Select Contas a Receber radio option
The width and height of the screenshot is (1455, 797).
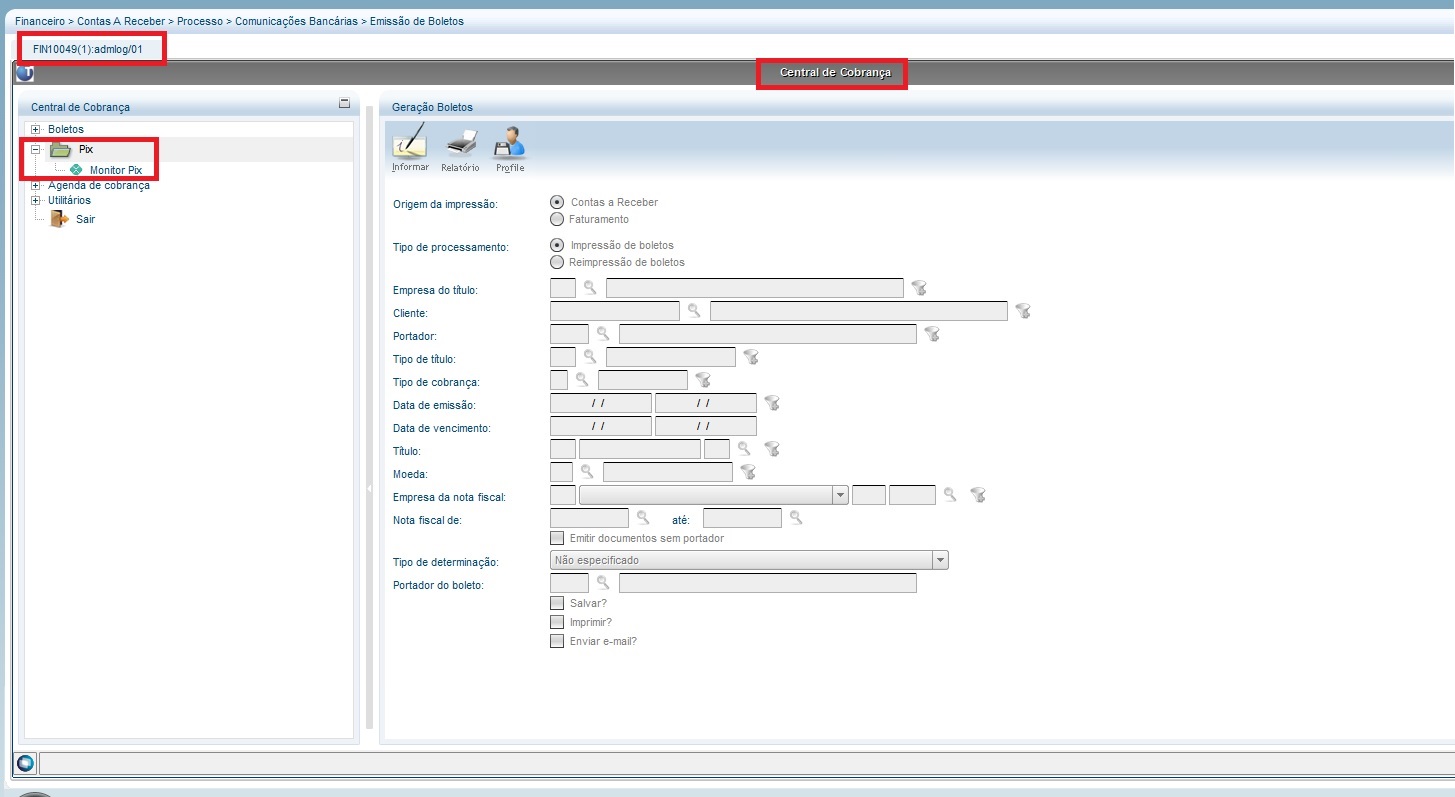pos(557,202)
